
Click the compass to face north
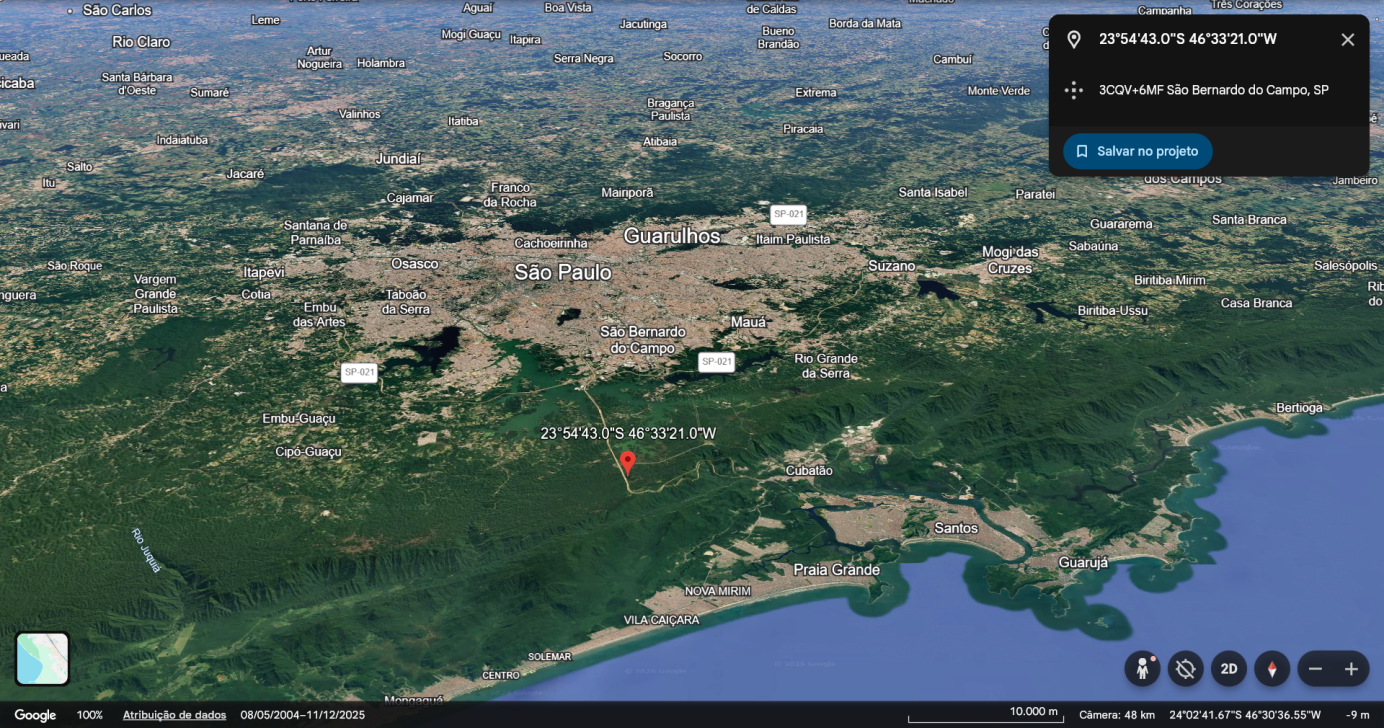click(1272, 668)
